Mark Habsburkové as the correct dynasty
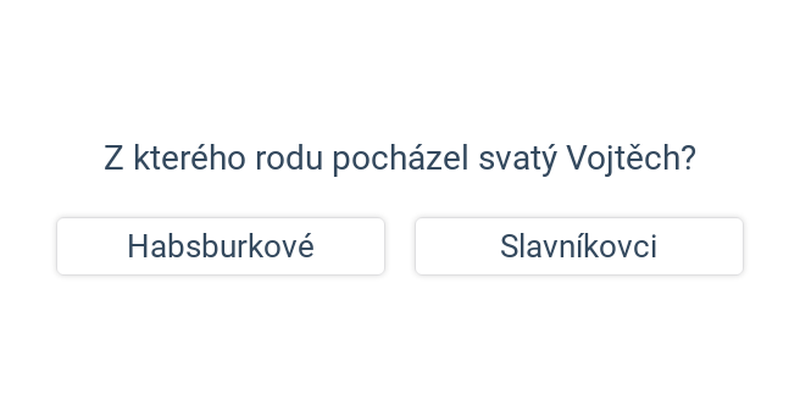The height and width of the screenshot is (400, 800). click(220, 246)
